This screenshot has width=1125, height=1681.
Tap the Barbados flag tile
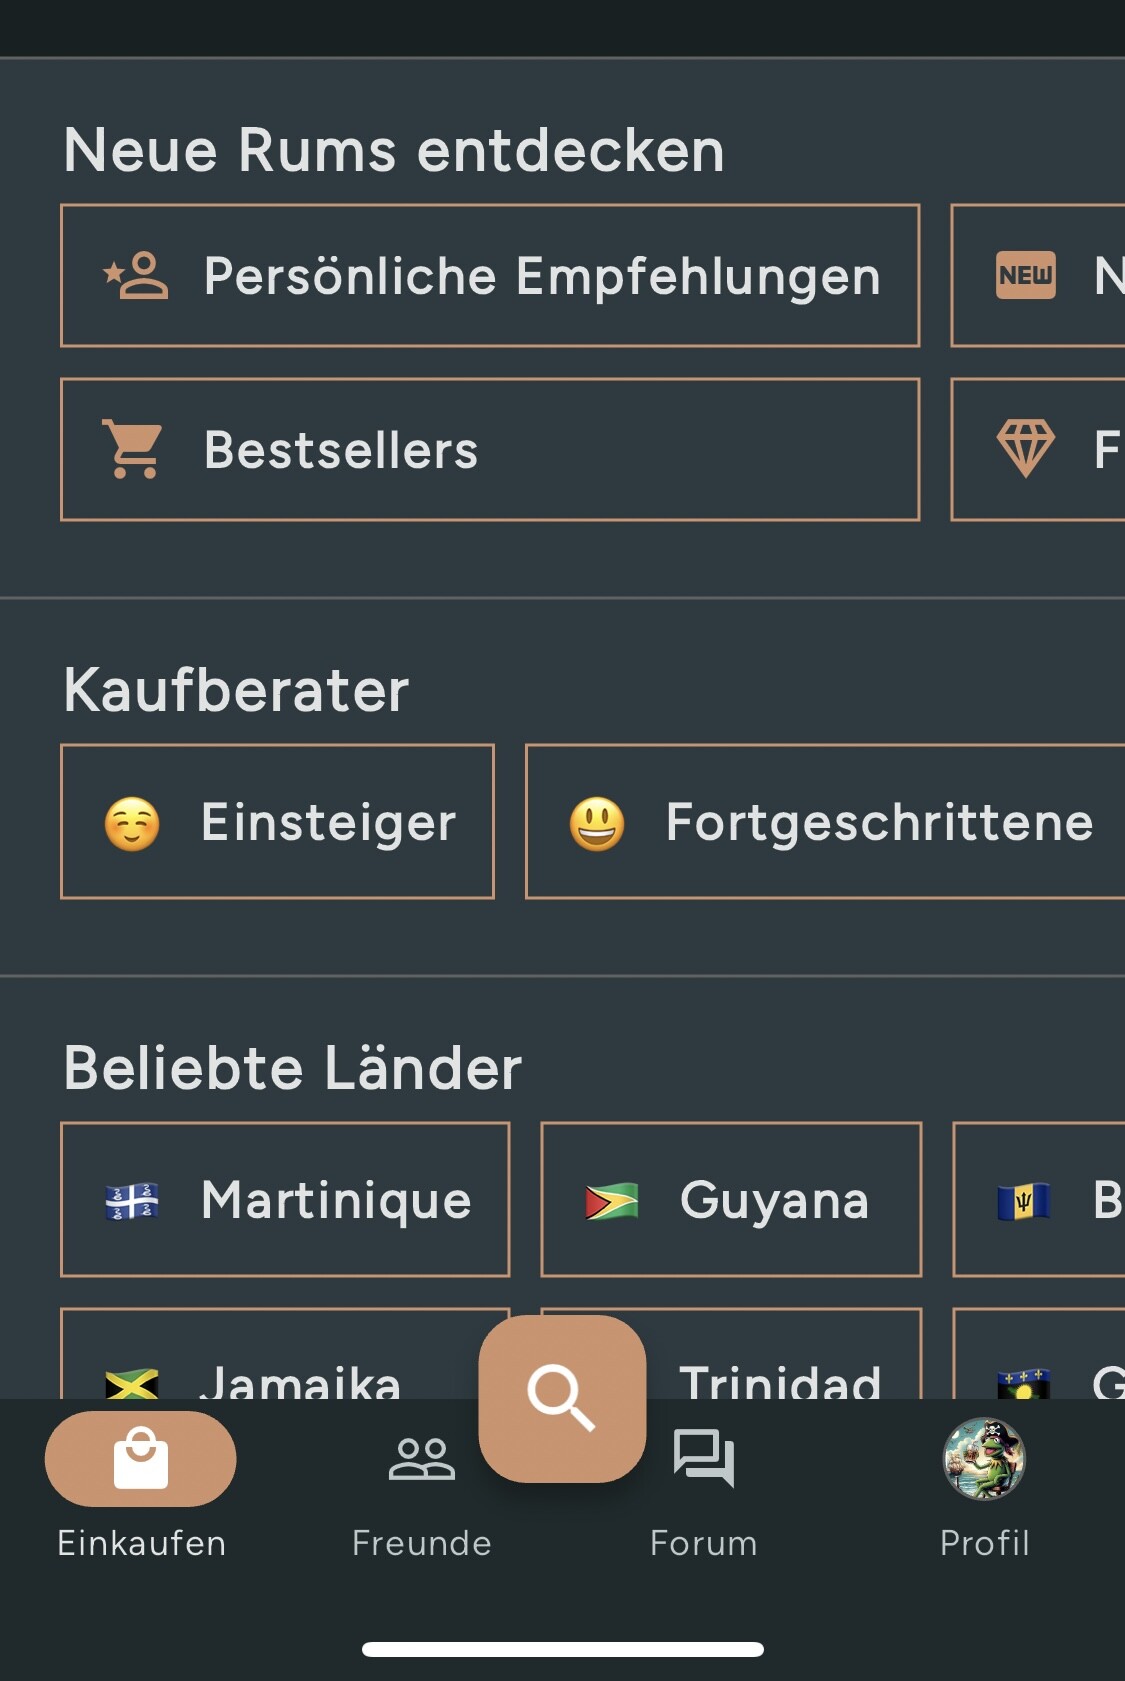(1039, 1200)
